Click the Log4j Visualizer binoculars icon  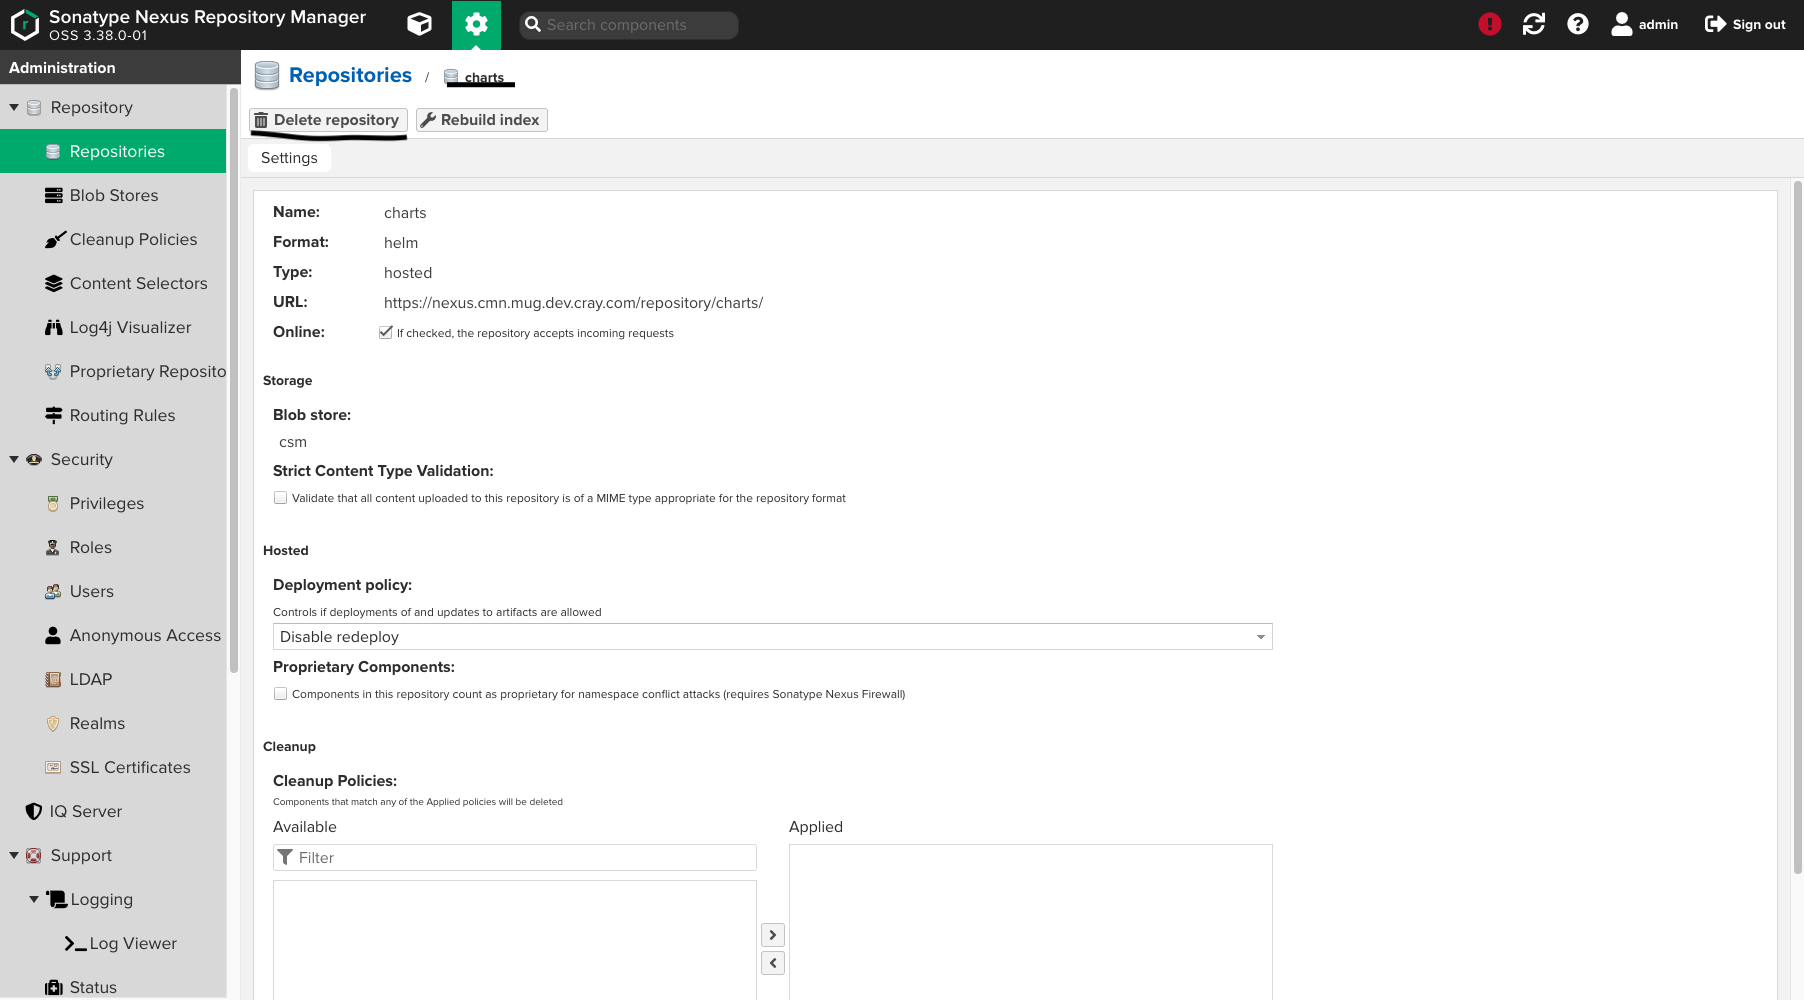pos(53,327)
